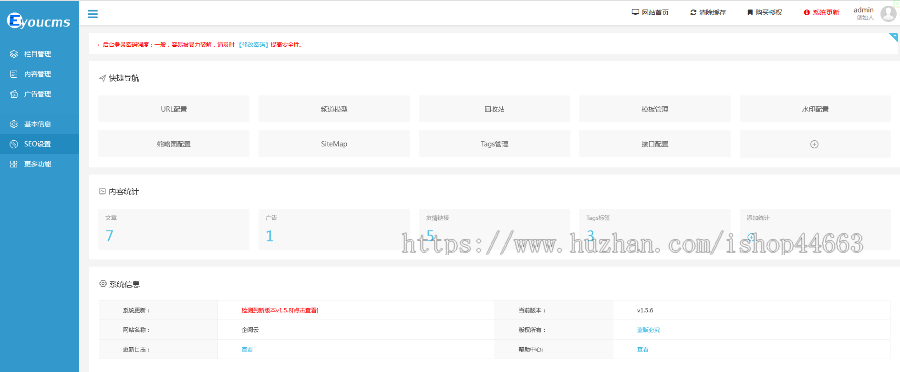
Task: Click the blue password link in red notice
Action: click(254, 44)
